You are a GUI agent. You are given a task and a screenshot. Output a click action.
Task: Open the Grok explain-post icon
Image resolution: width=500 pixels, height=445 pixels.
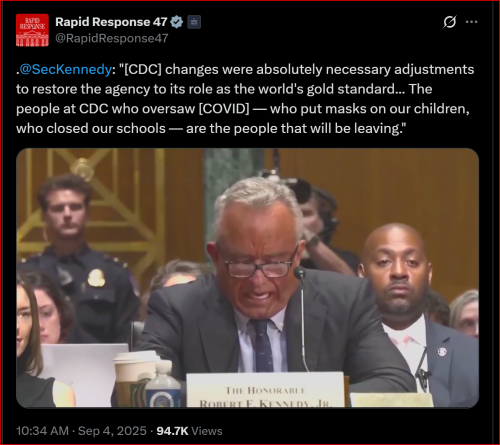click(x=449, y=22)
